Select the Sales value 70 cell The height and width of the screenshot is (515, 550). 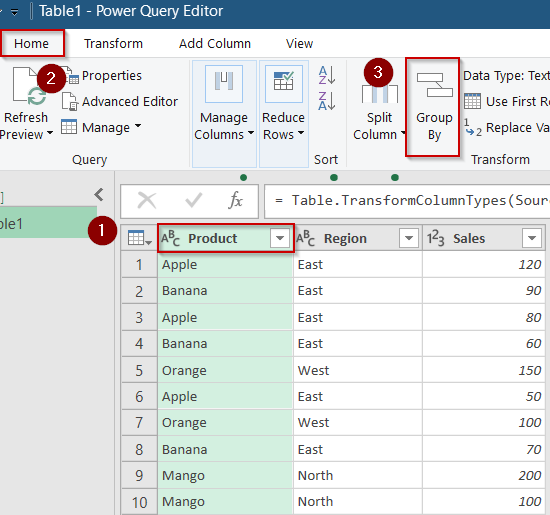pyautogui.click(x=484, y=449)
